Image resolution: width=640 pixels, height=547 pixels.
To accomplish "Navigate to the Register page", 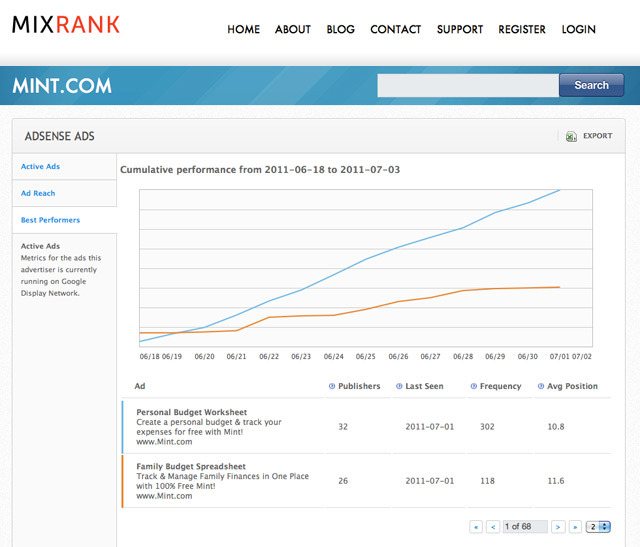I will (522, 30).
